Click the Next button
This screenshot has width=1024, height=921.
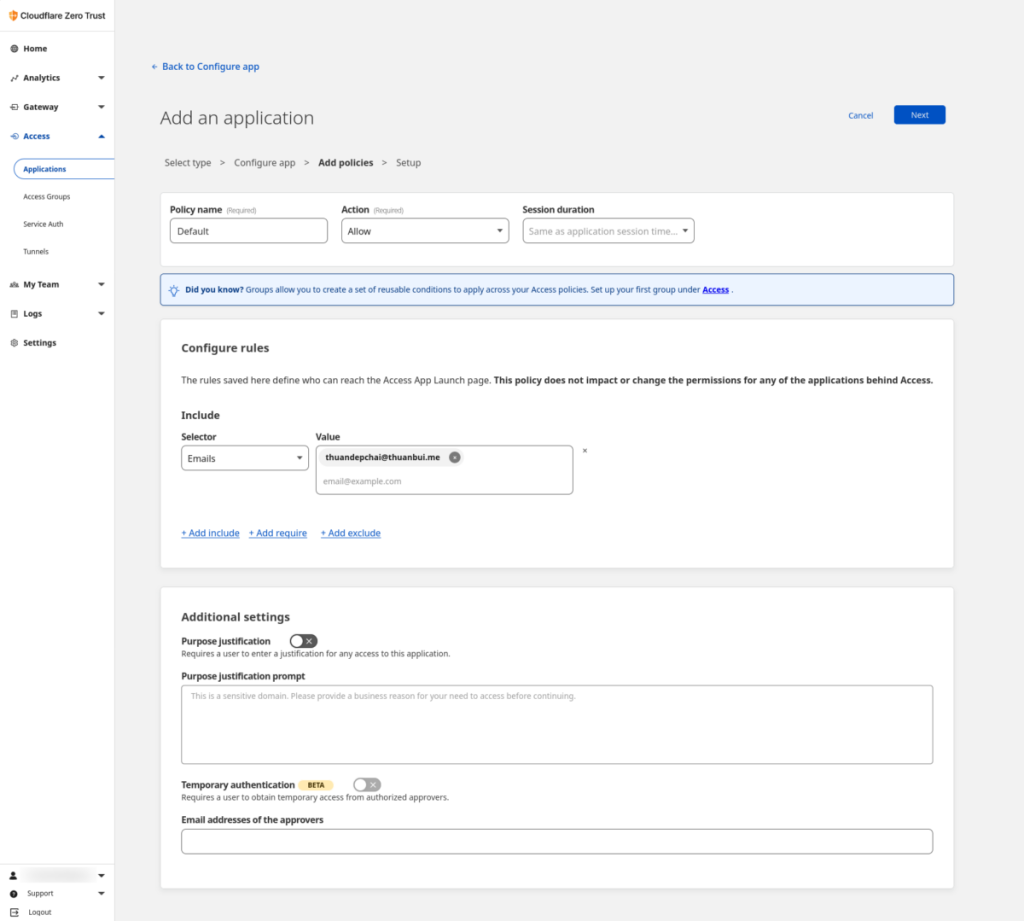(920, 115)
